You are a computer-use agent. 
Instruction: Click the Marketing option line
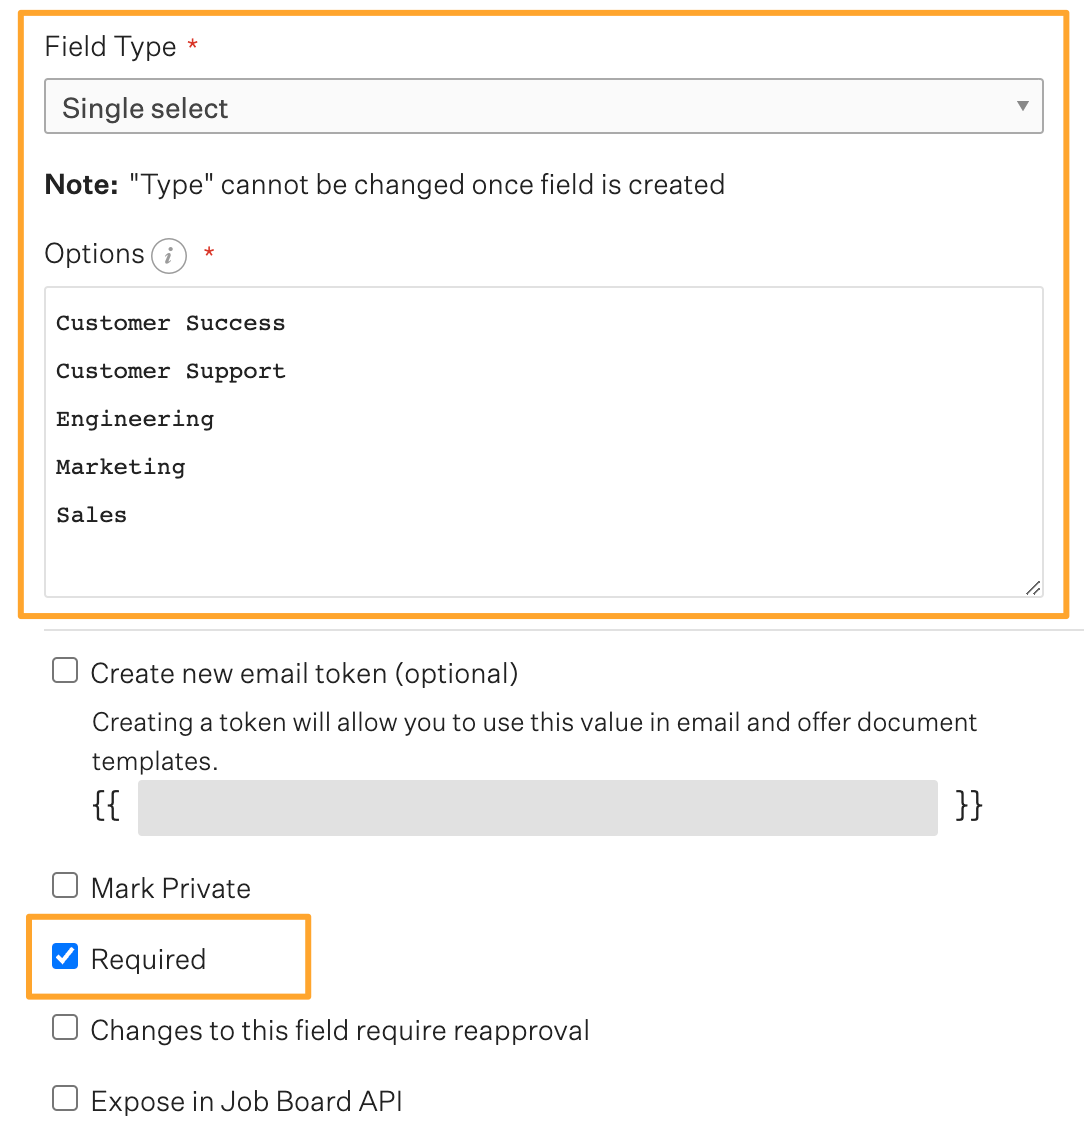tap(121, 467)
